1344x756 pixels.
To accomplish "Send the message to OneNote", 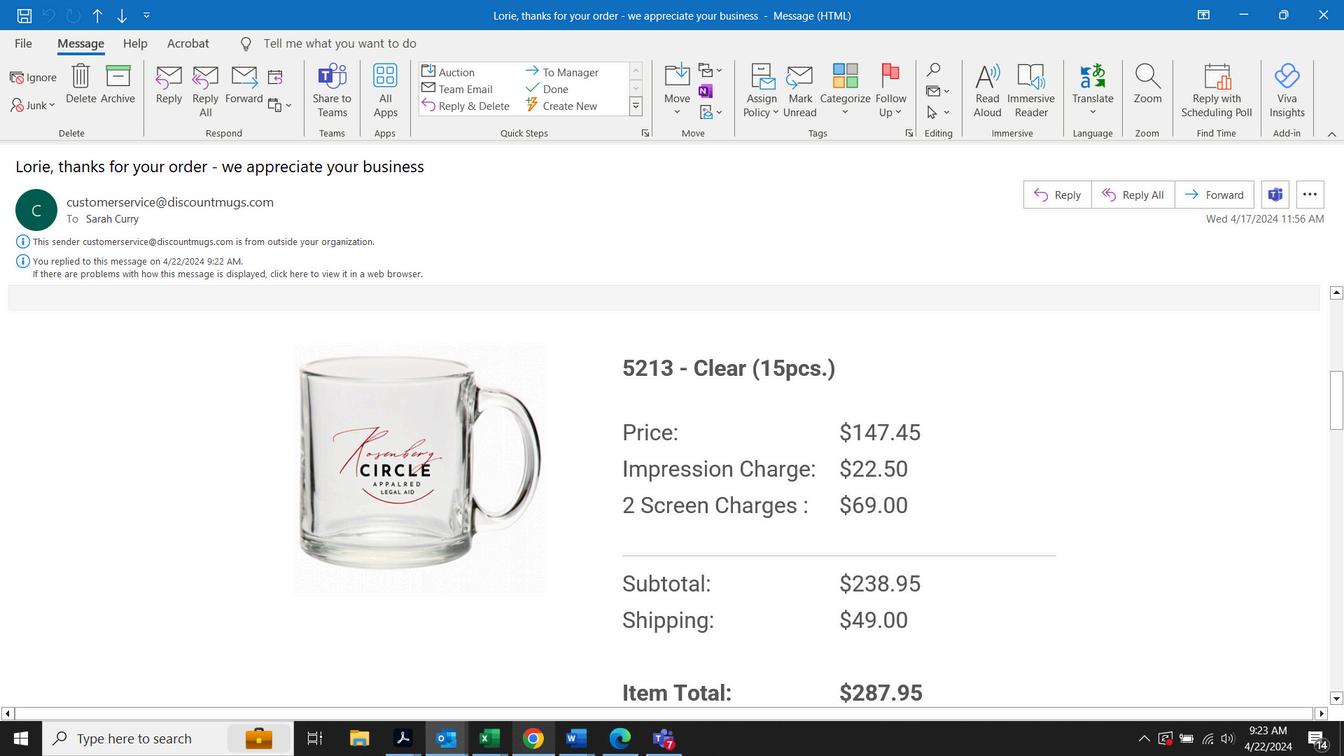I will tap(706, 91).
